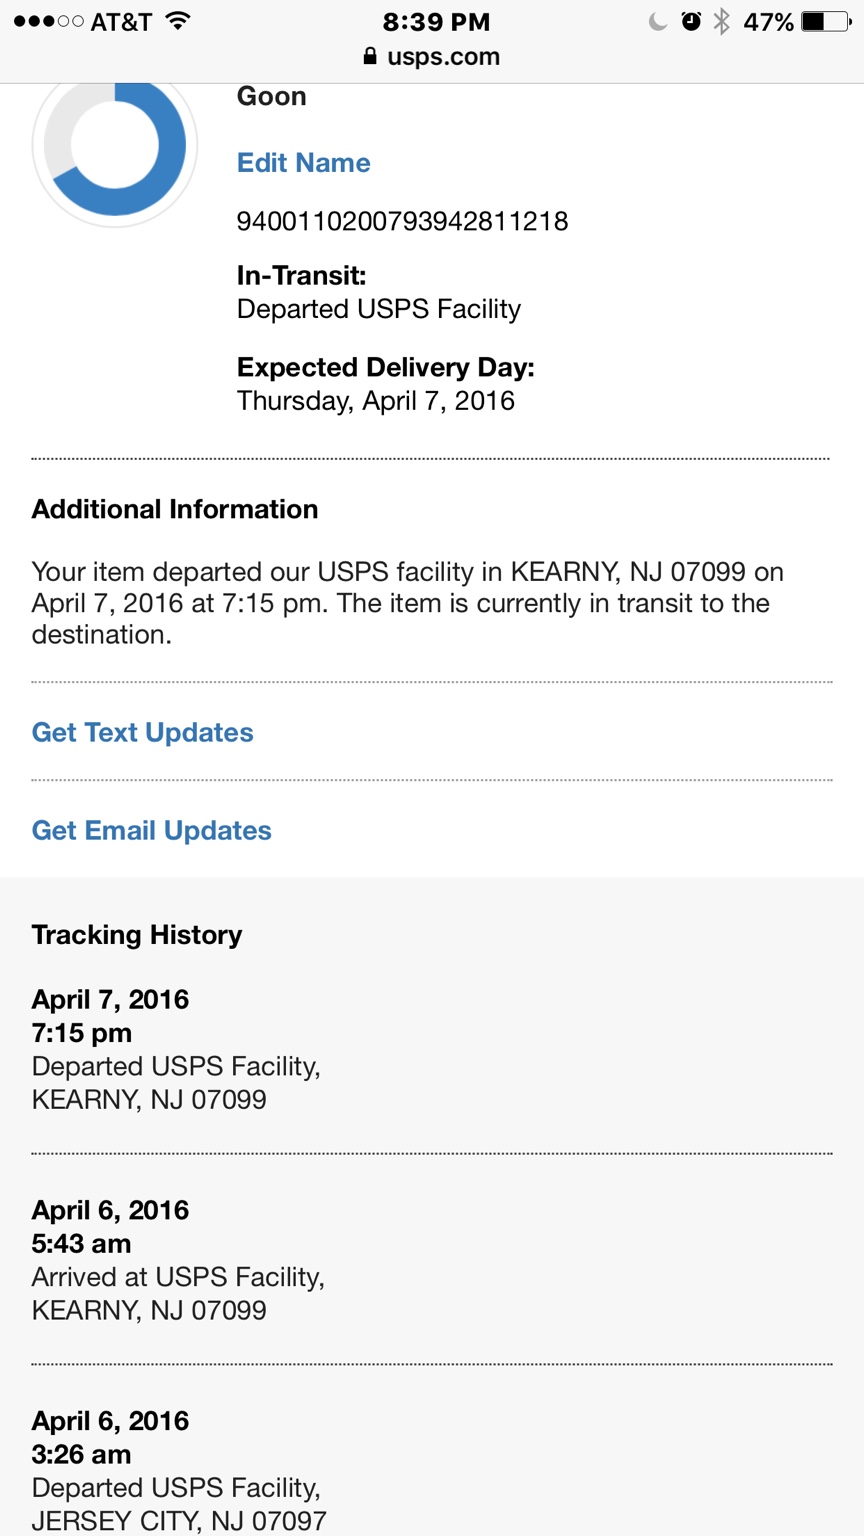Screen dimensions: 864x1536
Task: Open Get Text Updates
Action: point(143,732)
